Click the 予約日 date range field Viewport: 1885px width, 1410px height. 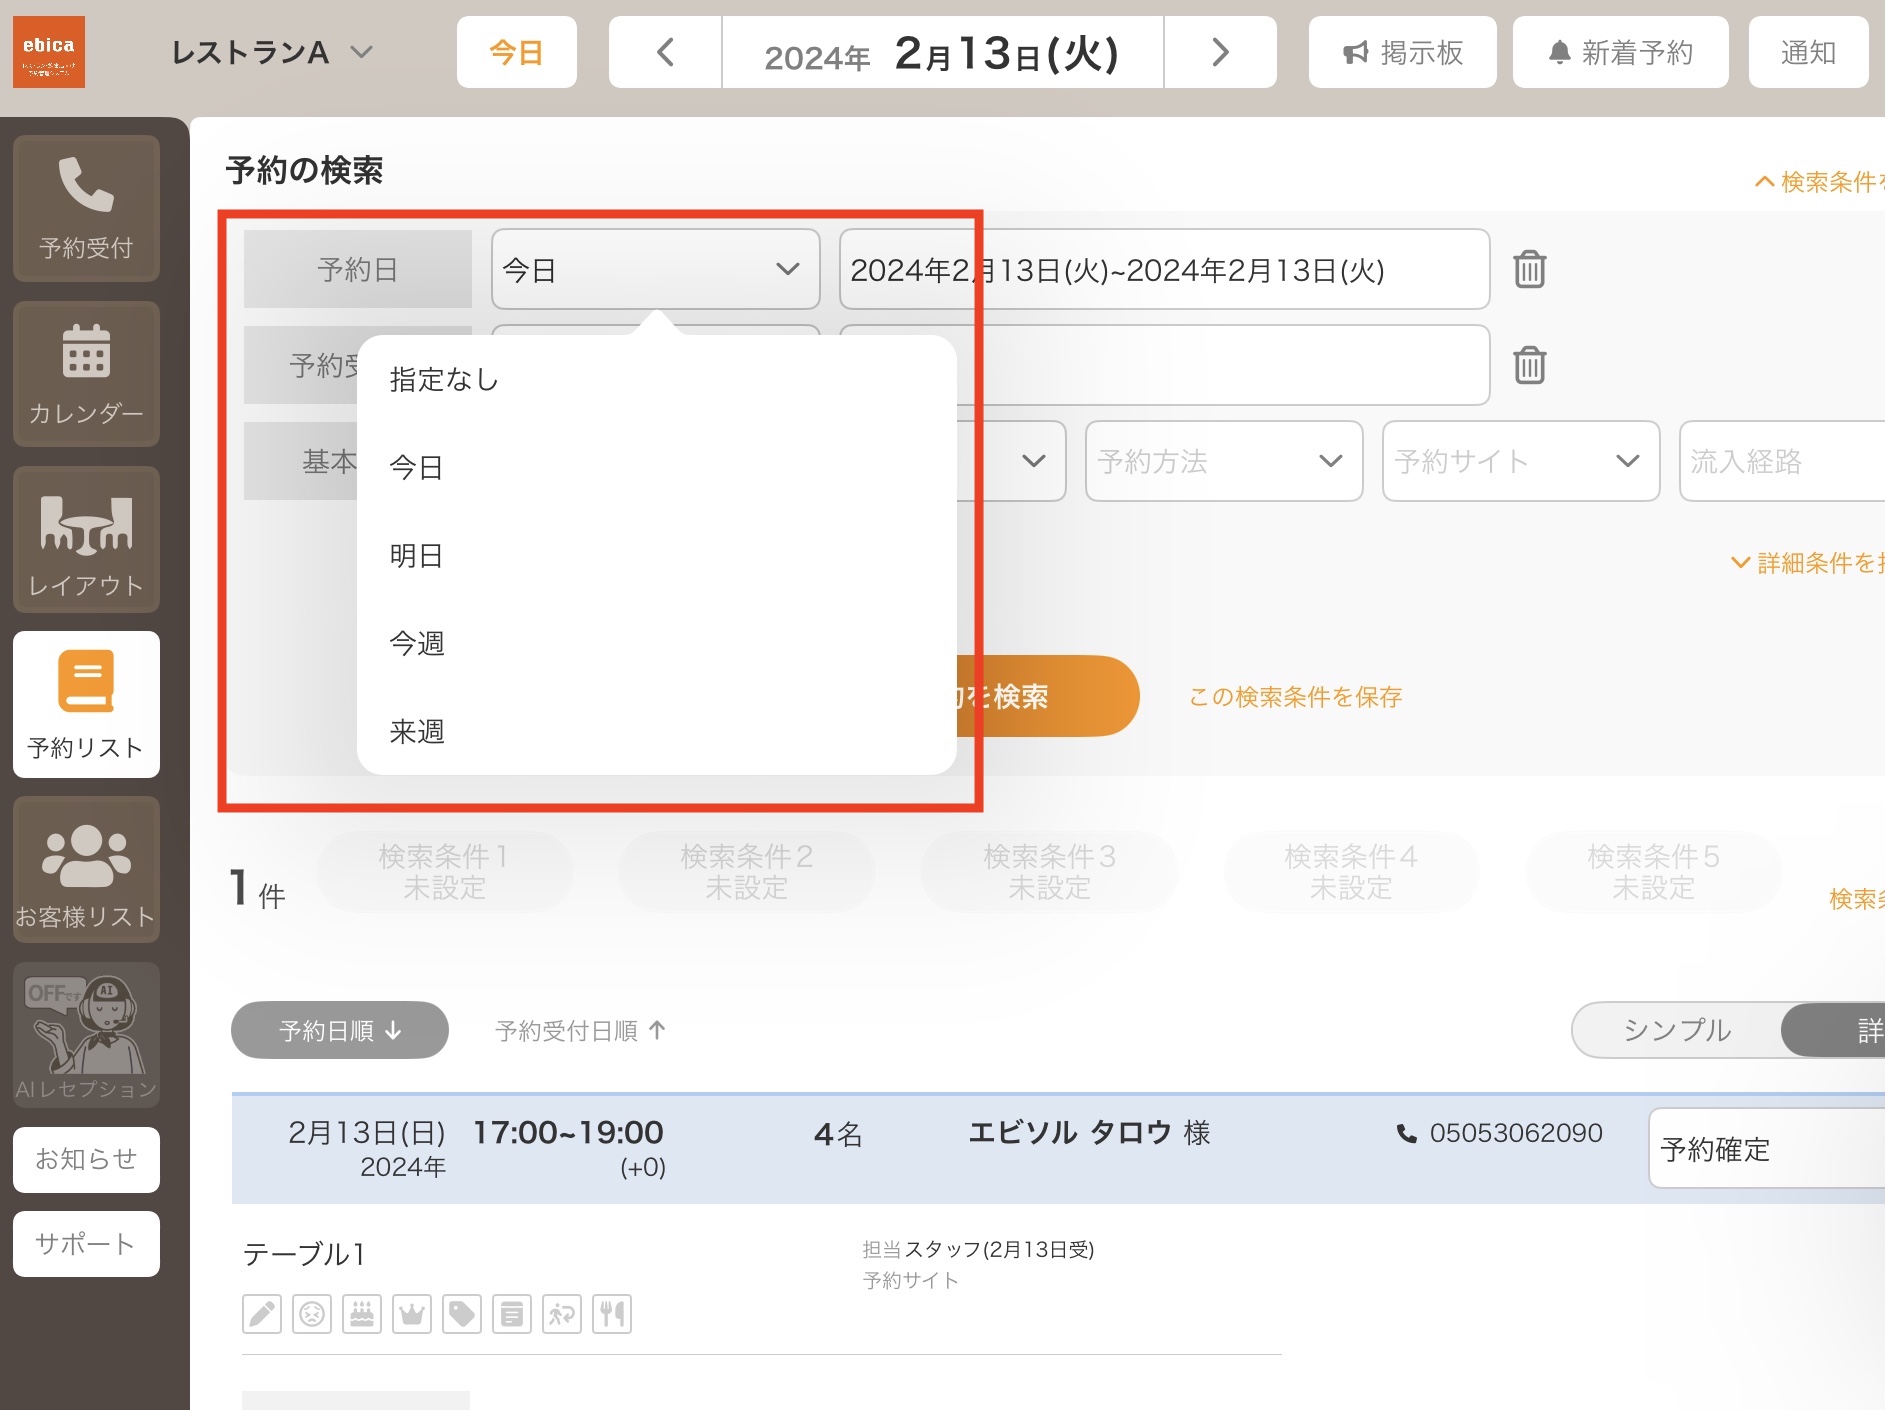[1165, 270]
